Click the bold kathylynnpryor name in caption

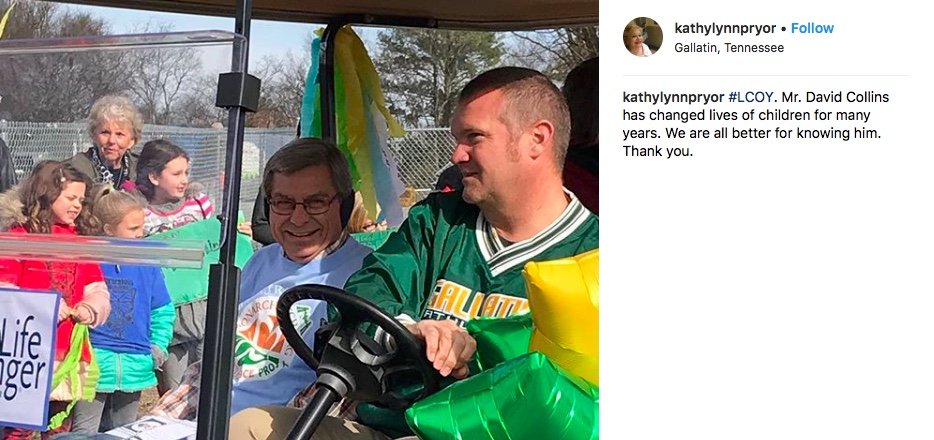(x=673, y=97)
